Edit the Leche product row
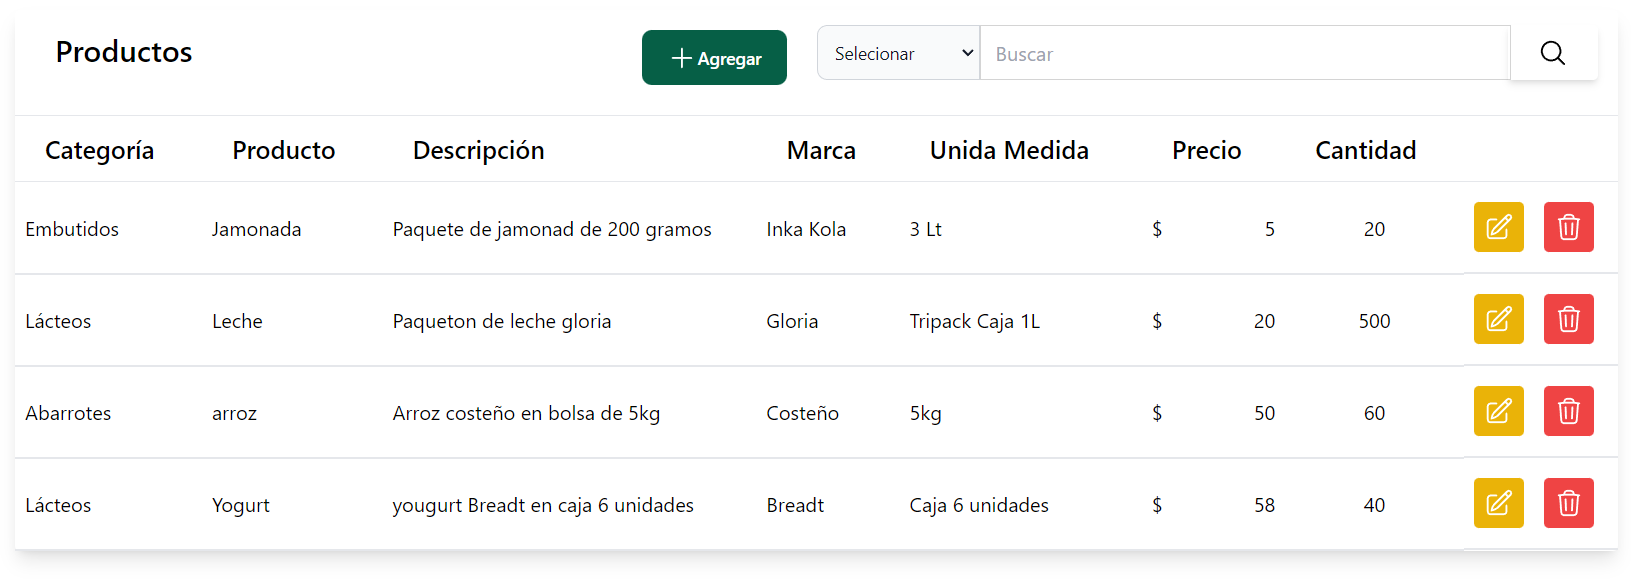 click(1498, 319)
